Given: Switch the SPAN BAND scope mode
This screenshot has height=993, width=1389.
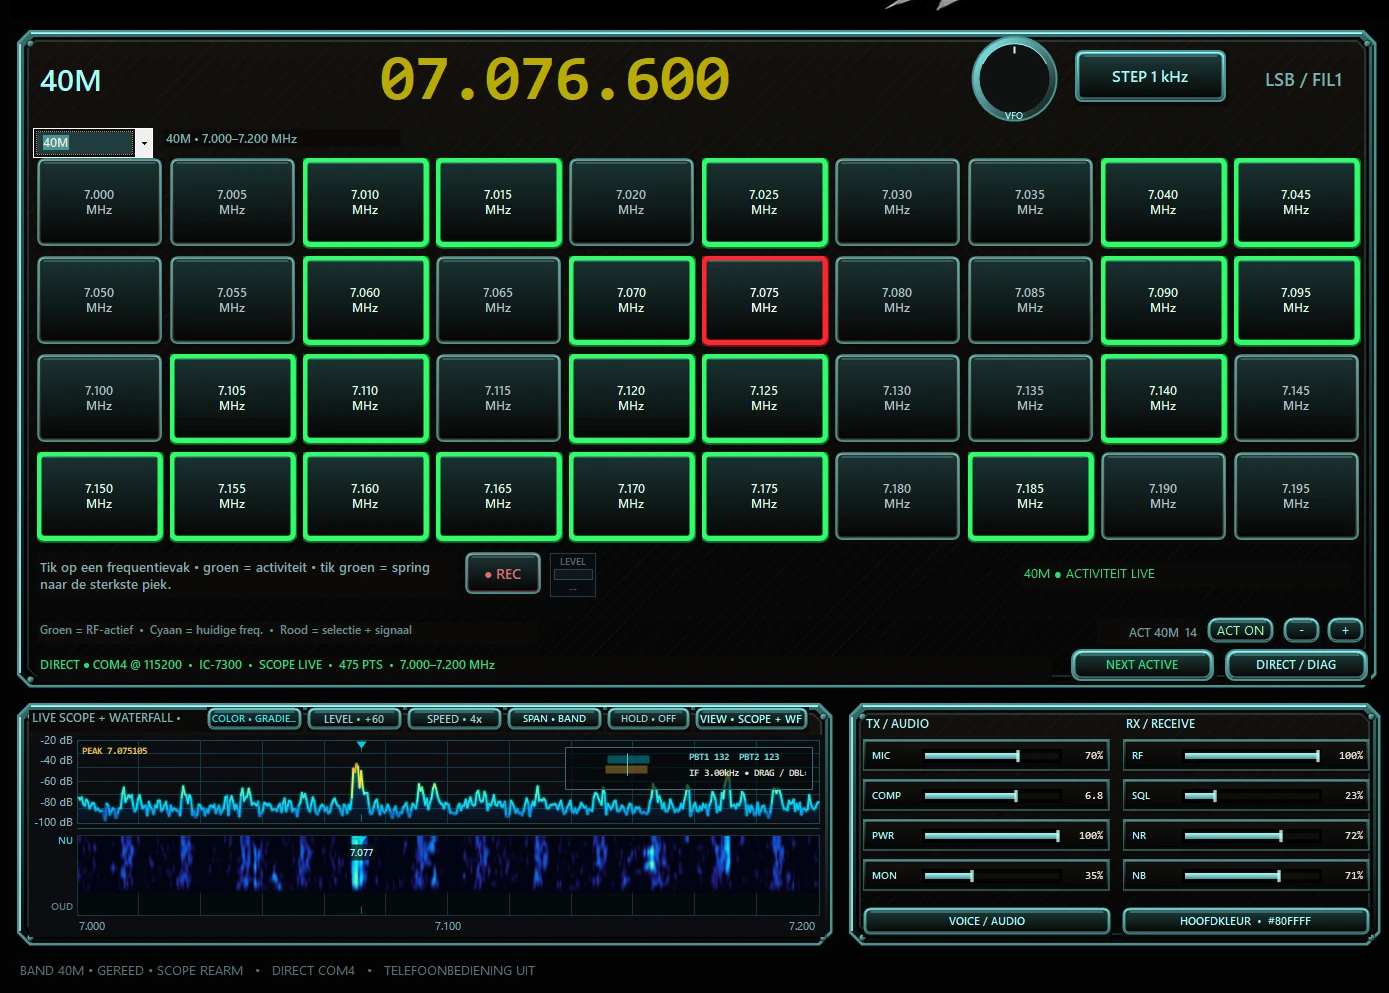Looking at the screenshot, I should point(554,719).
